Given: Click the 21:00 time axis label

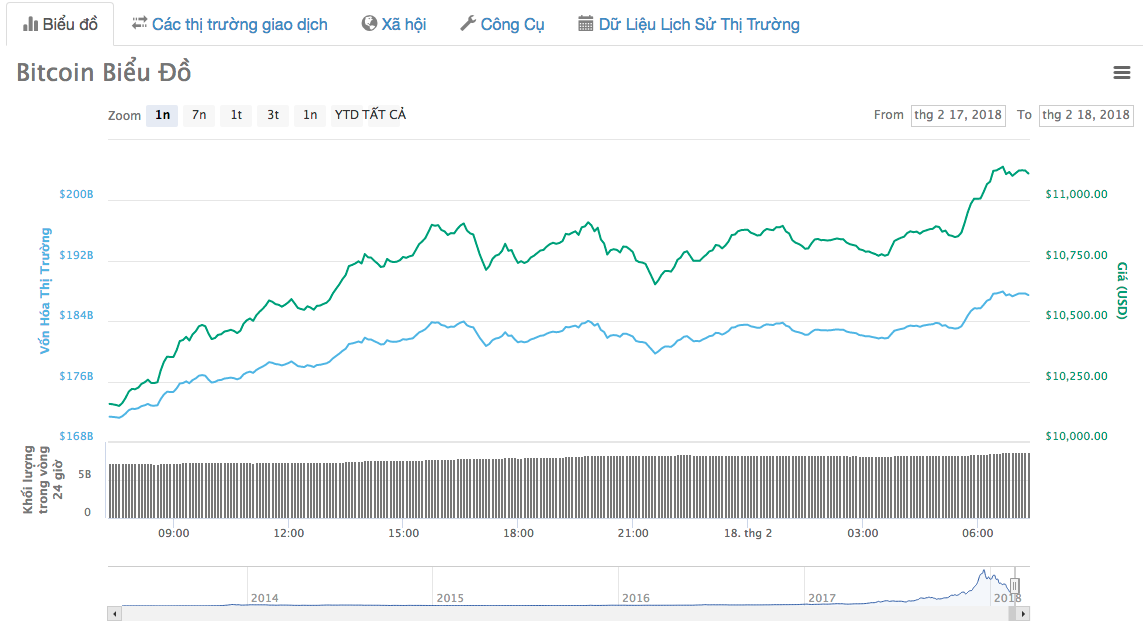Looking at the screenshot, I should tap(633, 533).
